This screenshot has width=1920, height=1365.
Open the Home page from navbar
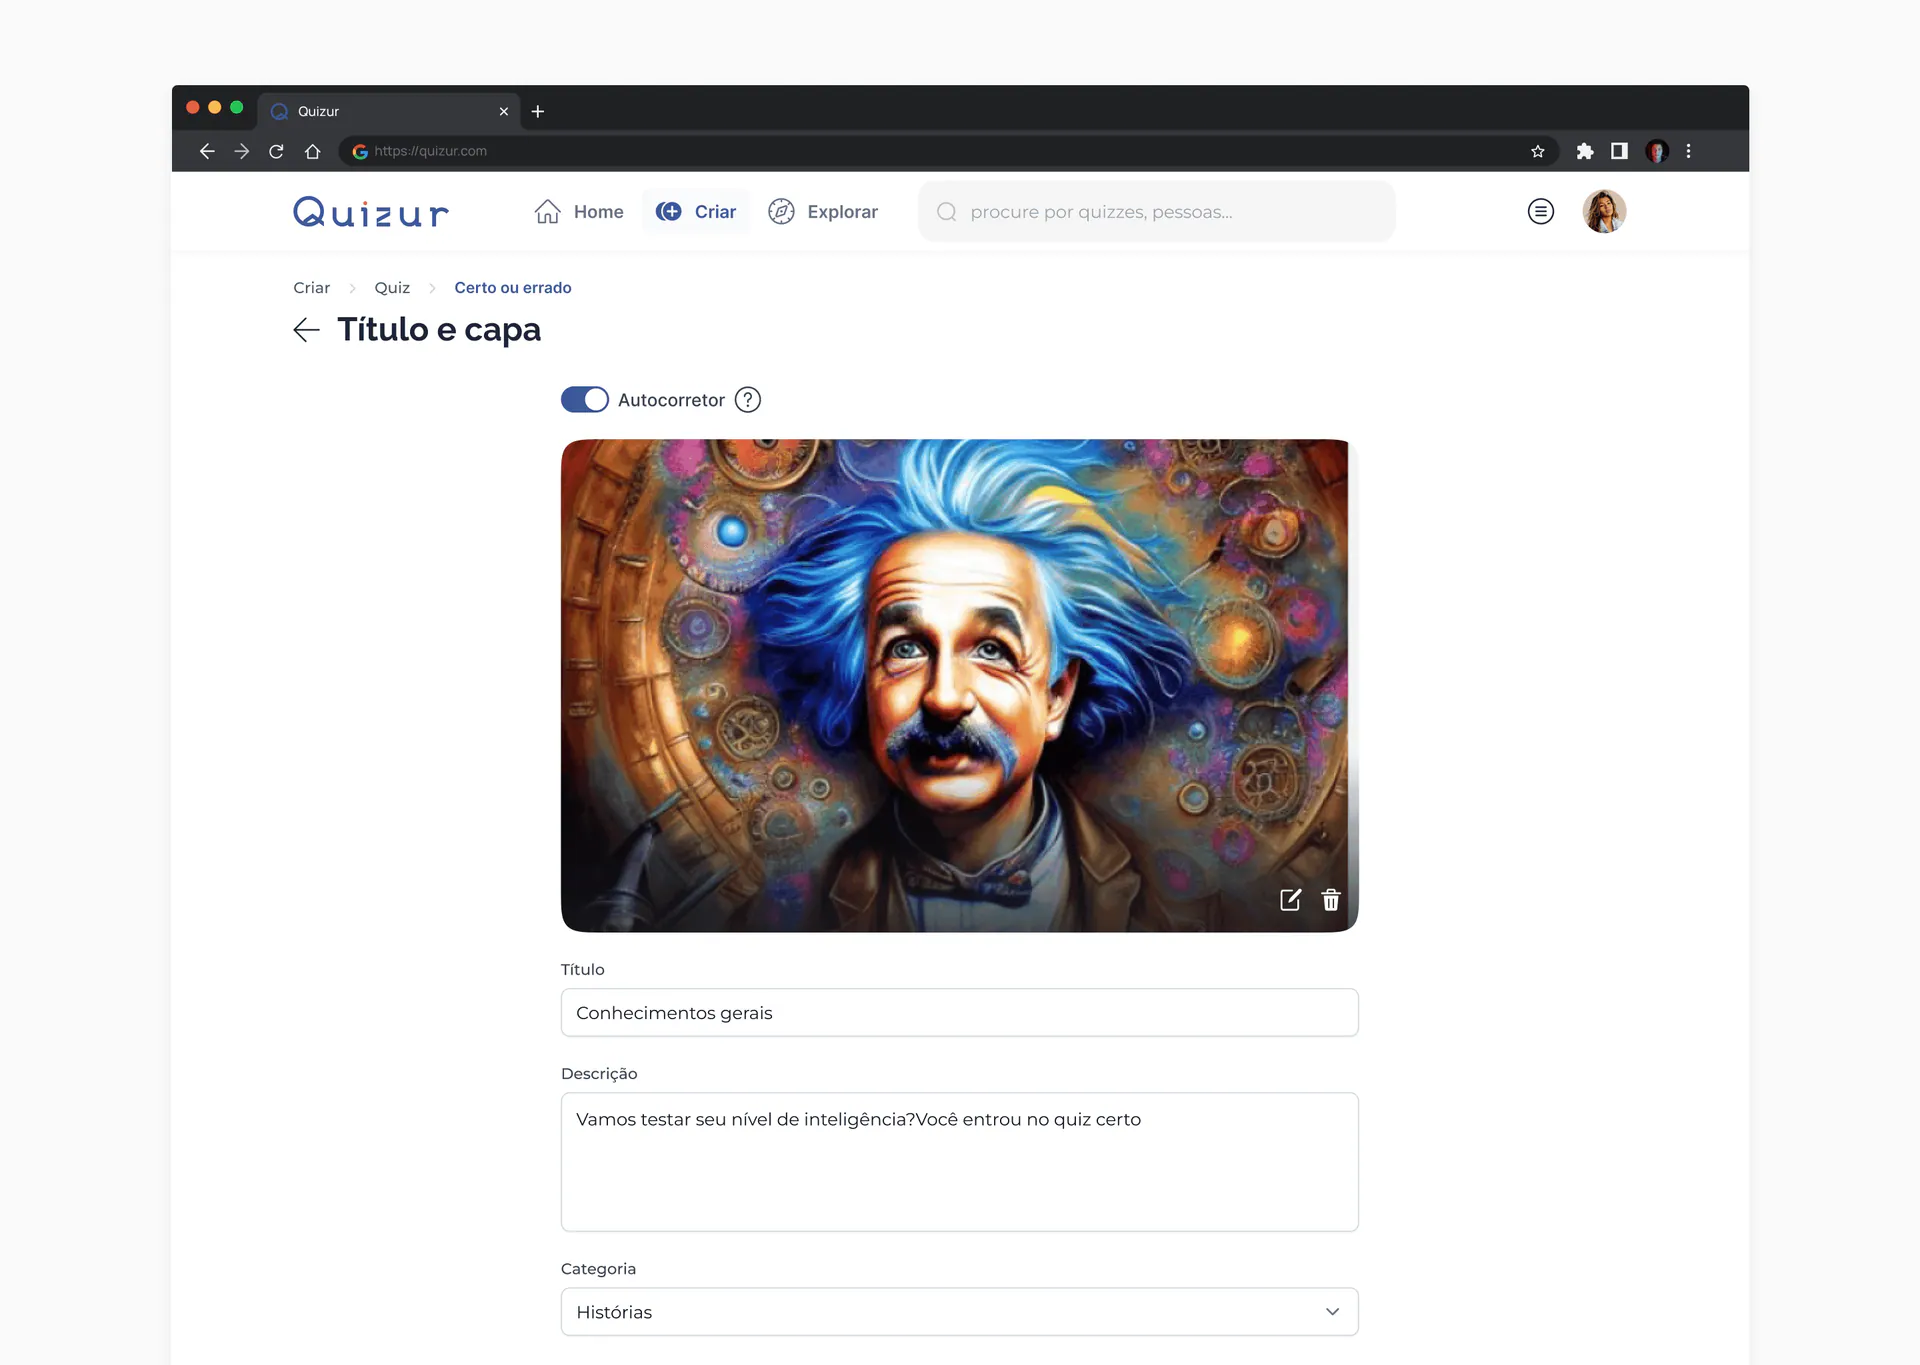coord(578,212)
